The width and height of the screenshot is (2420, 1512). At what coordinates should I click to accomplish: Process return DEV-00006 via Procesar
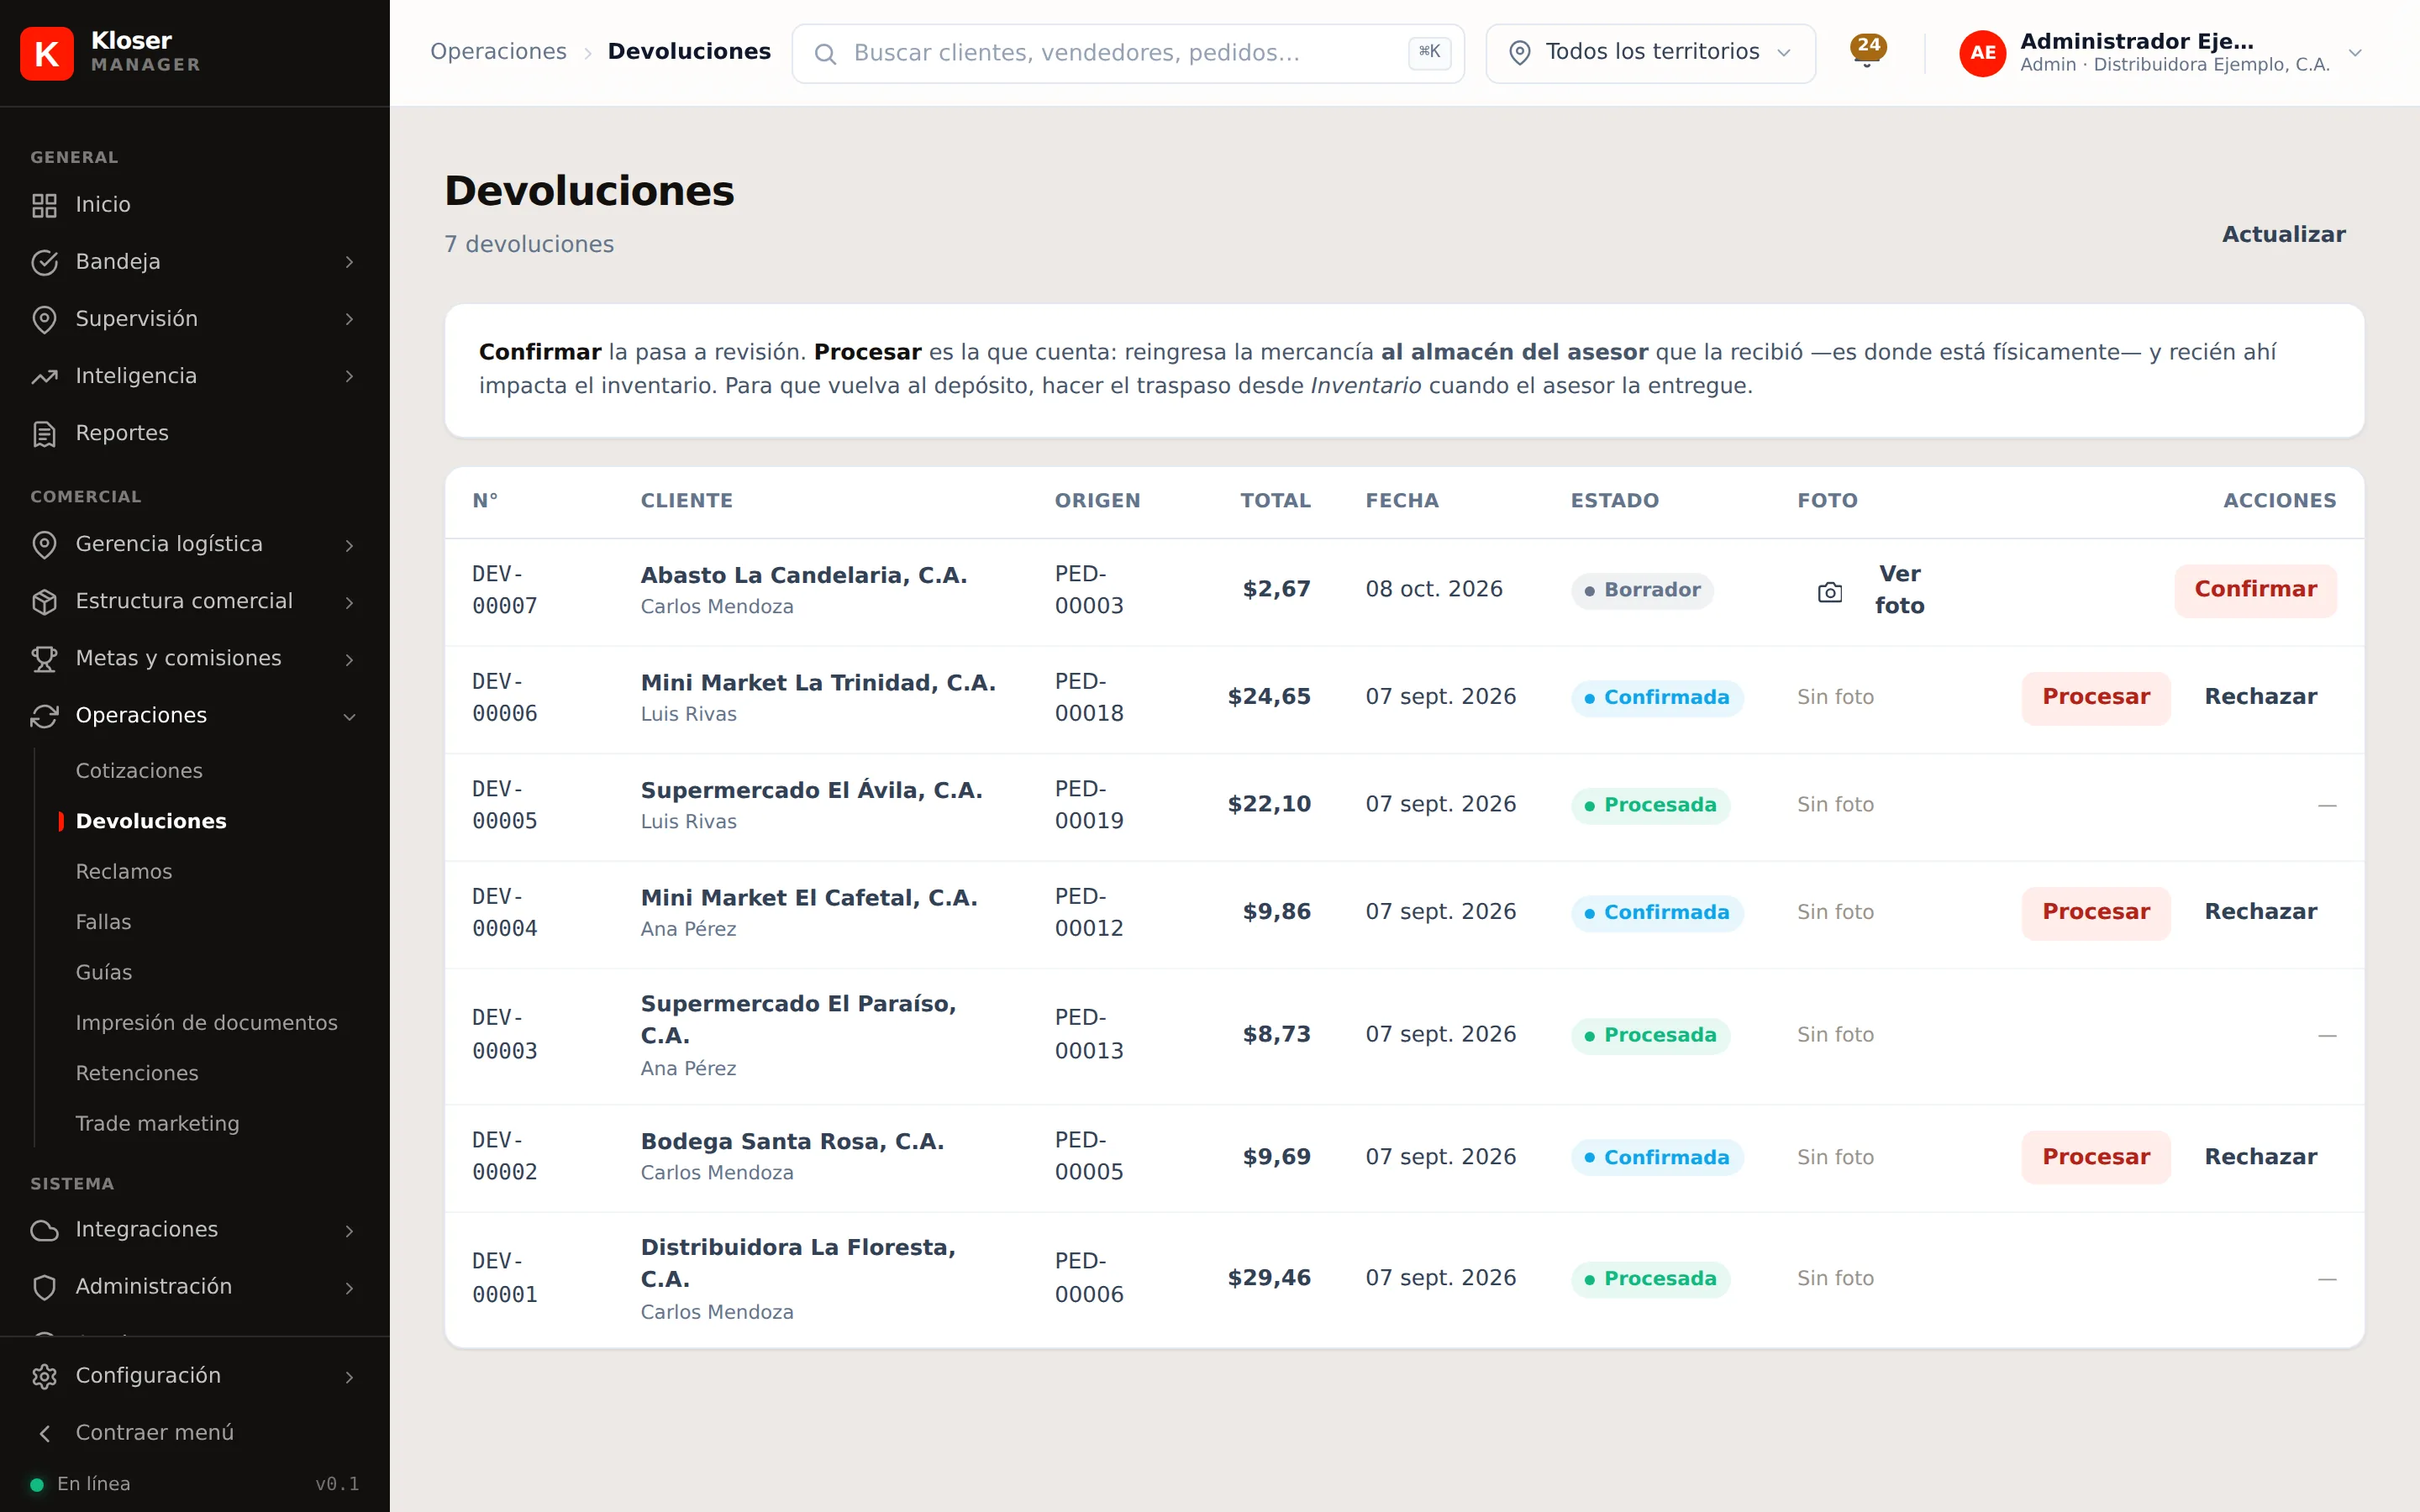tap(2096, 697)
